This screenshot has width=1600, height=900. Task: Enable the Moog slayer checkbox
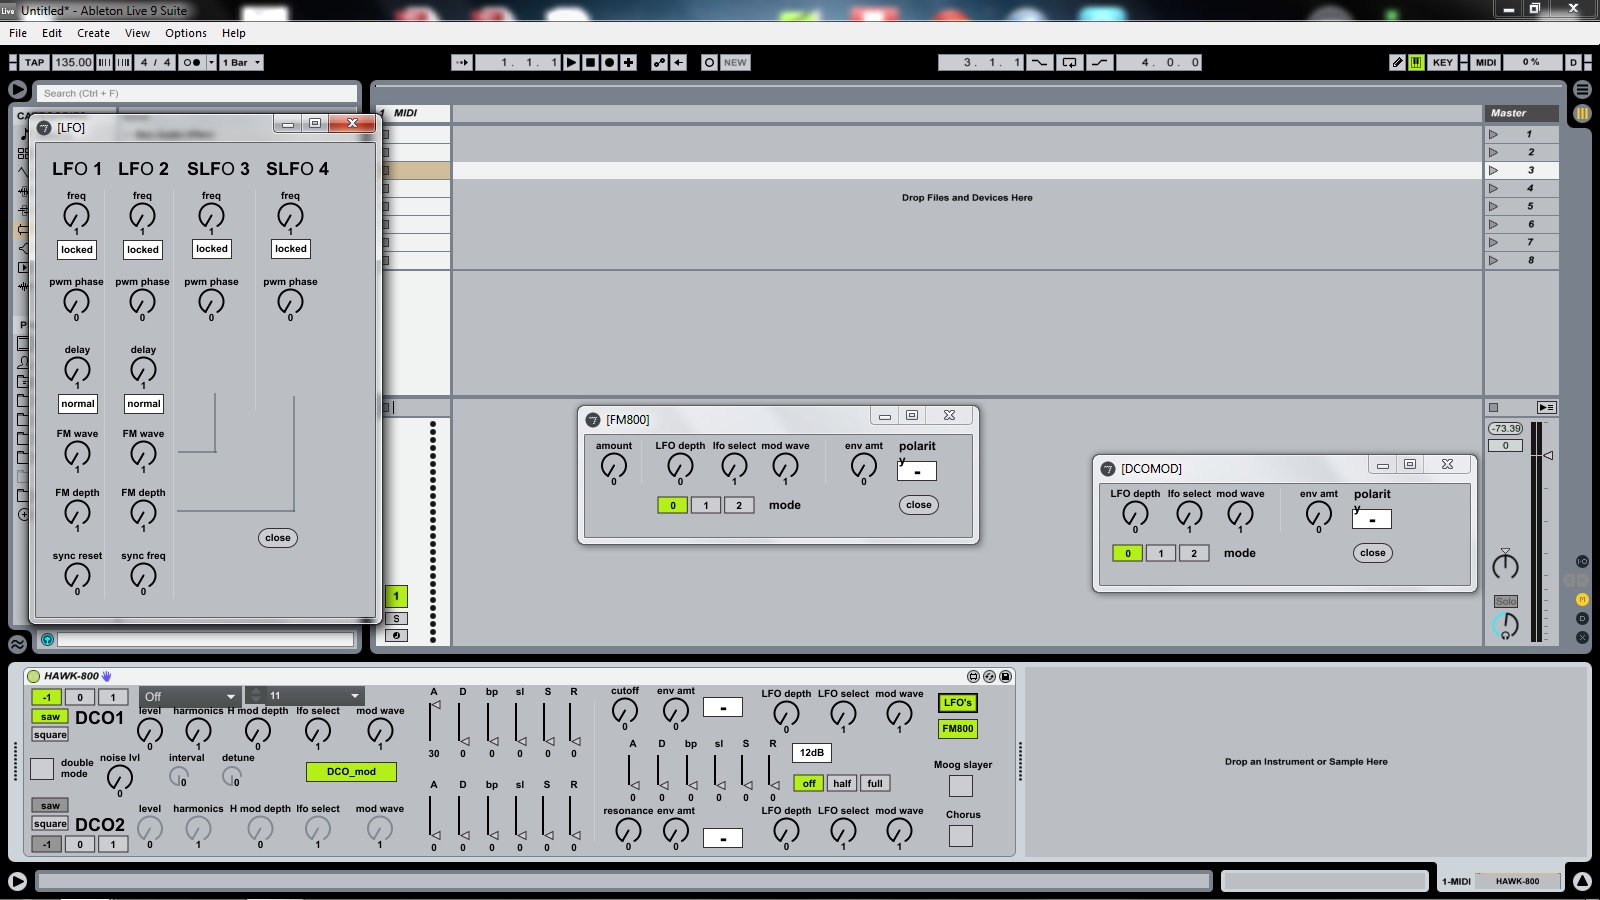coord(961,786)
